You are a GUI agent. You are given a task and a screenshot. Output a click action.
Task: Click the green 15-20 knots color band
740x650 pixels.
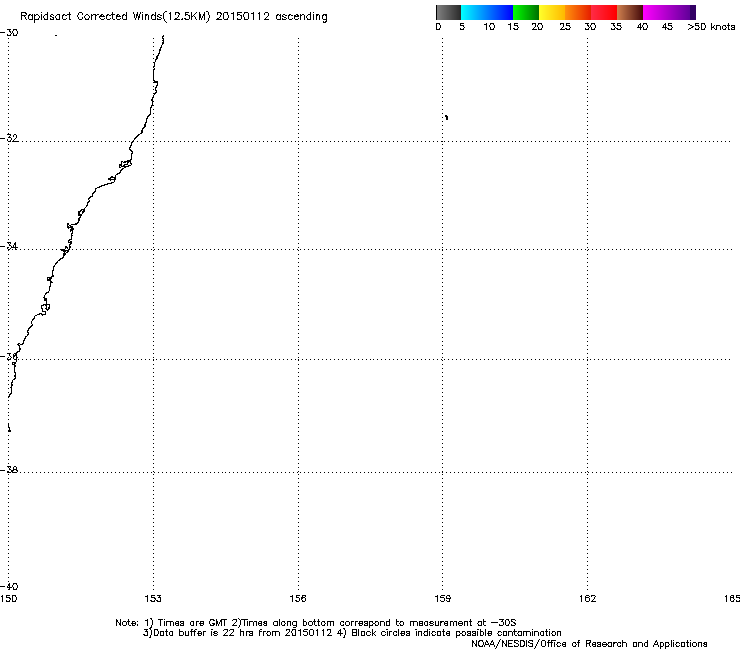(526, 12)
